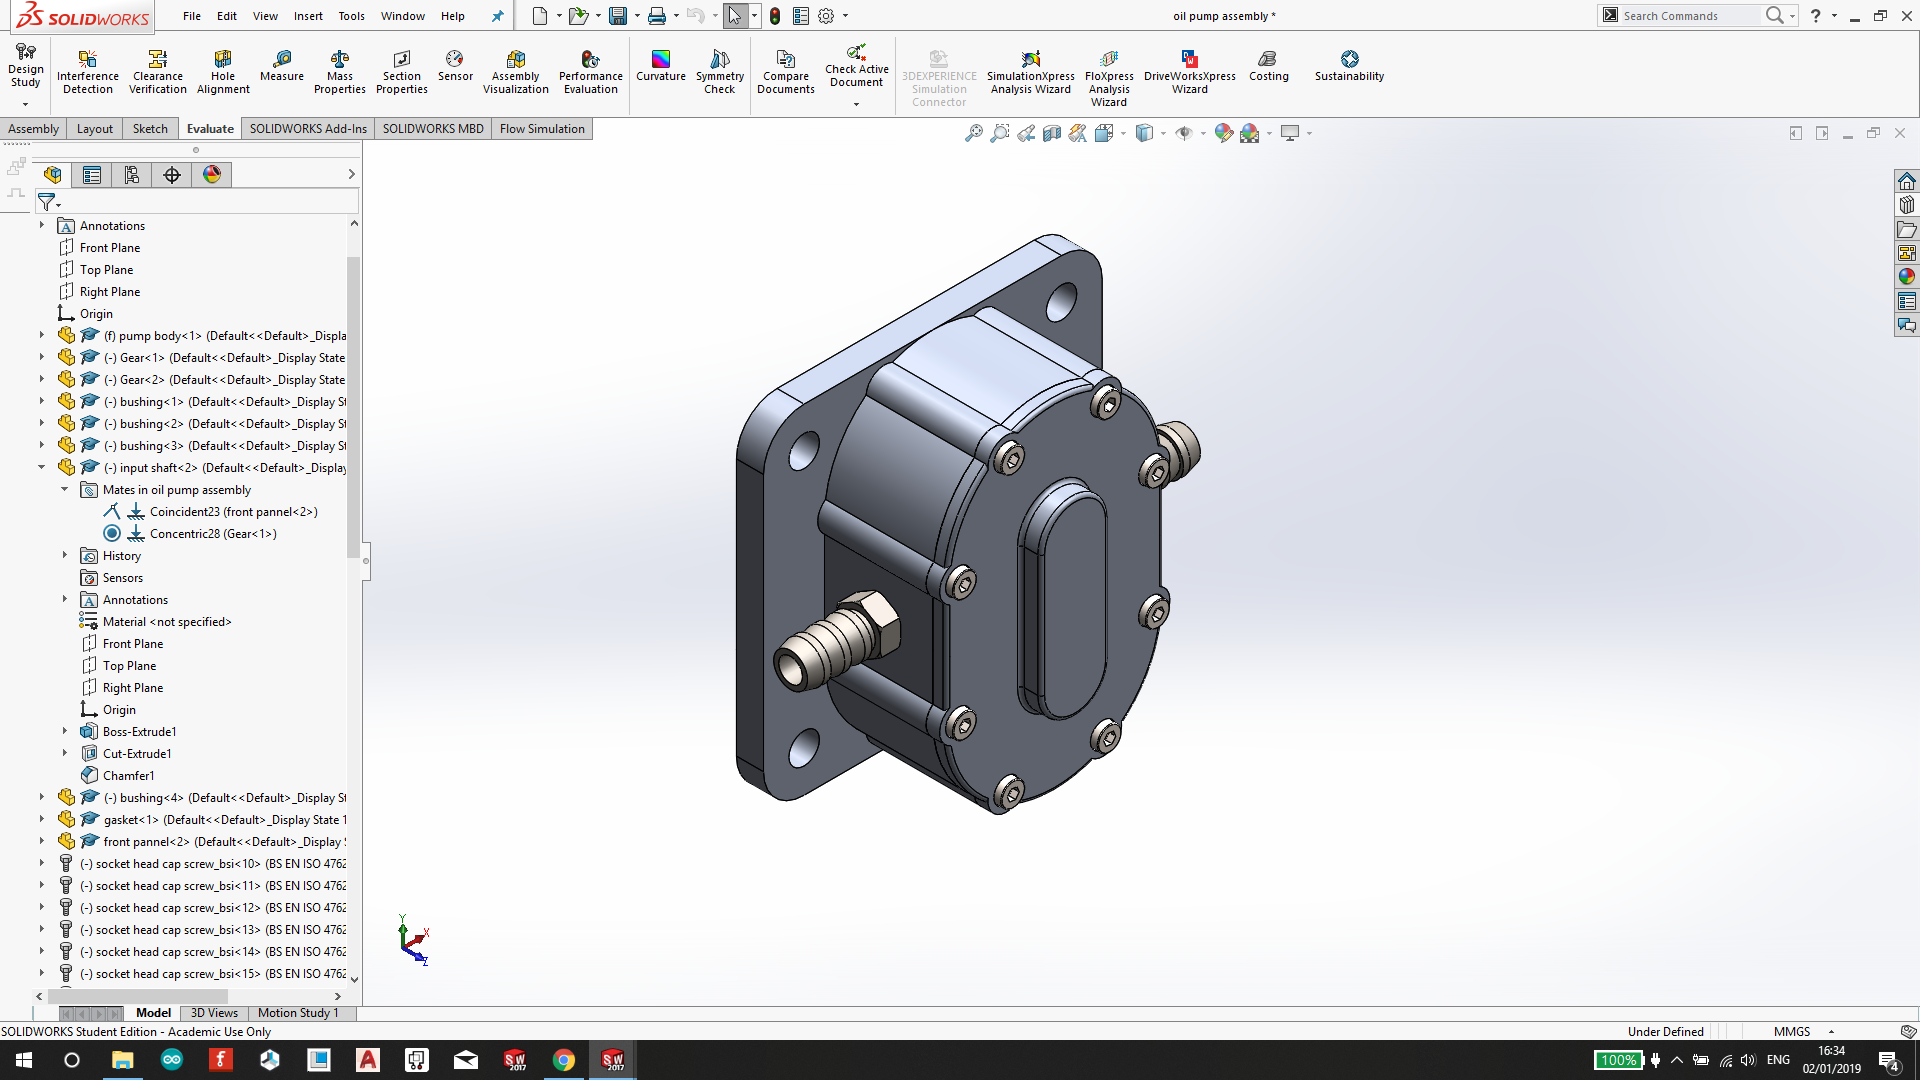Image resolution: width=1920 pixels, height=1080 pixels.
Task: Open the Interference Detection tool
Action: click(x=87, y=70)
